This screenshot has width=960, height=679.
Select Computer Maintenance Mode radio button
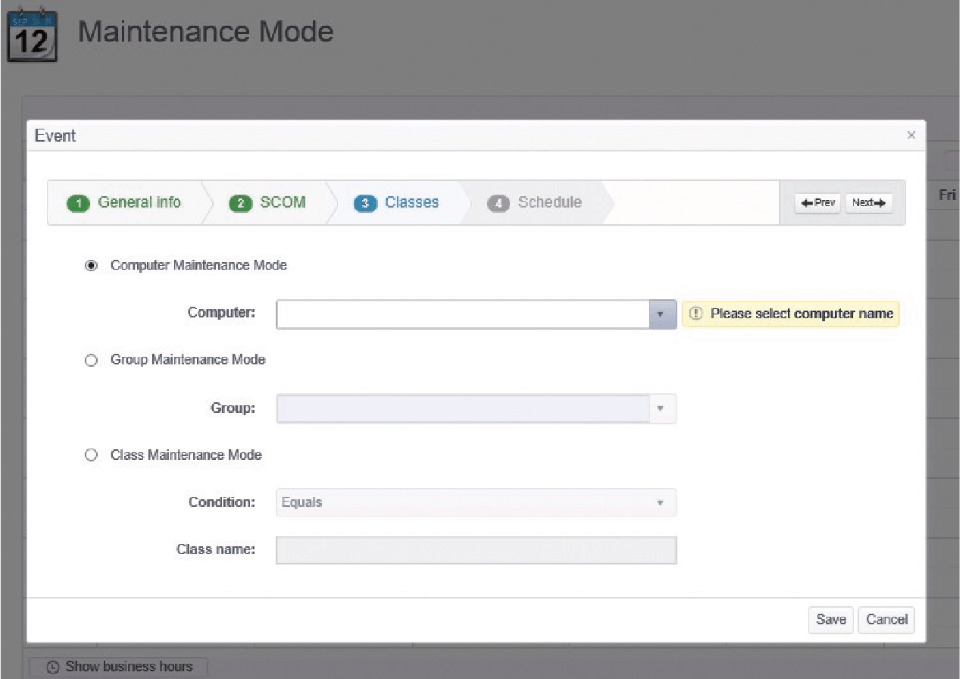tap(91, 265)
